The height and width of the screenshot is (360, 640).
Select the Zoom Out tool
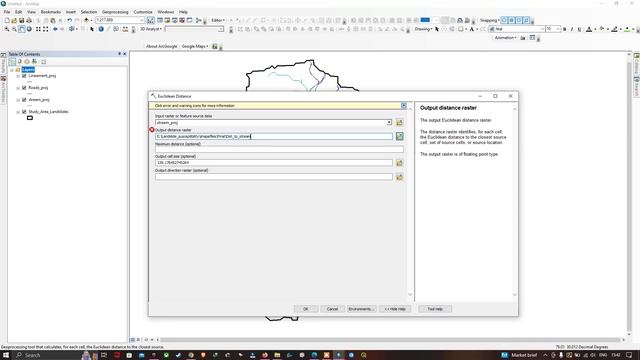tap(14, 29)
